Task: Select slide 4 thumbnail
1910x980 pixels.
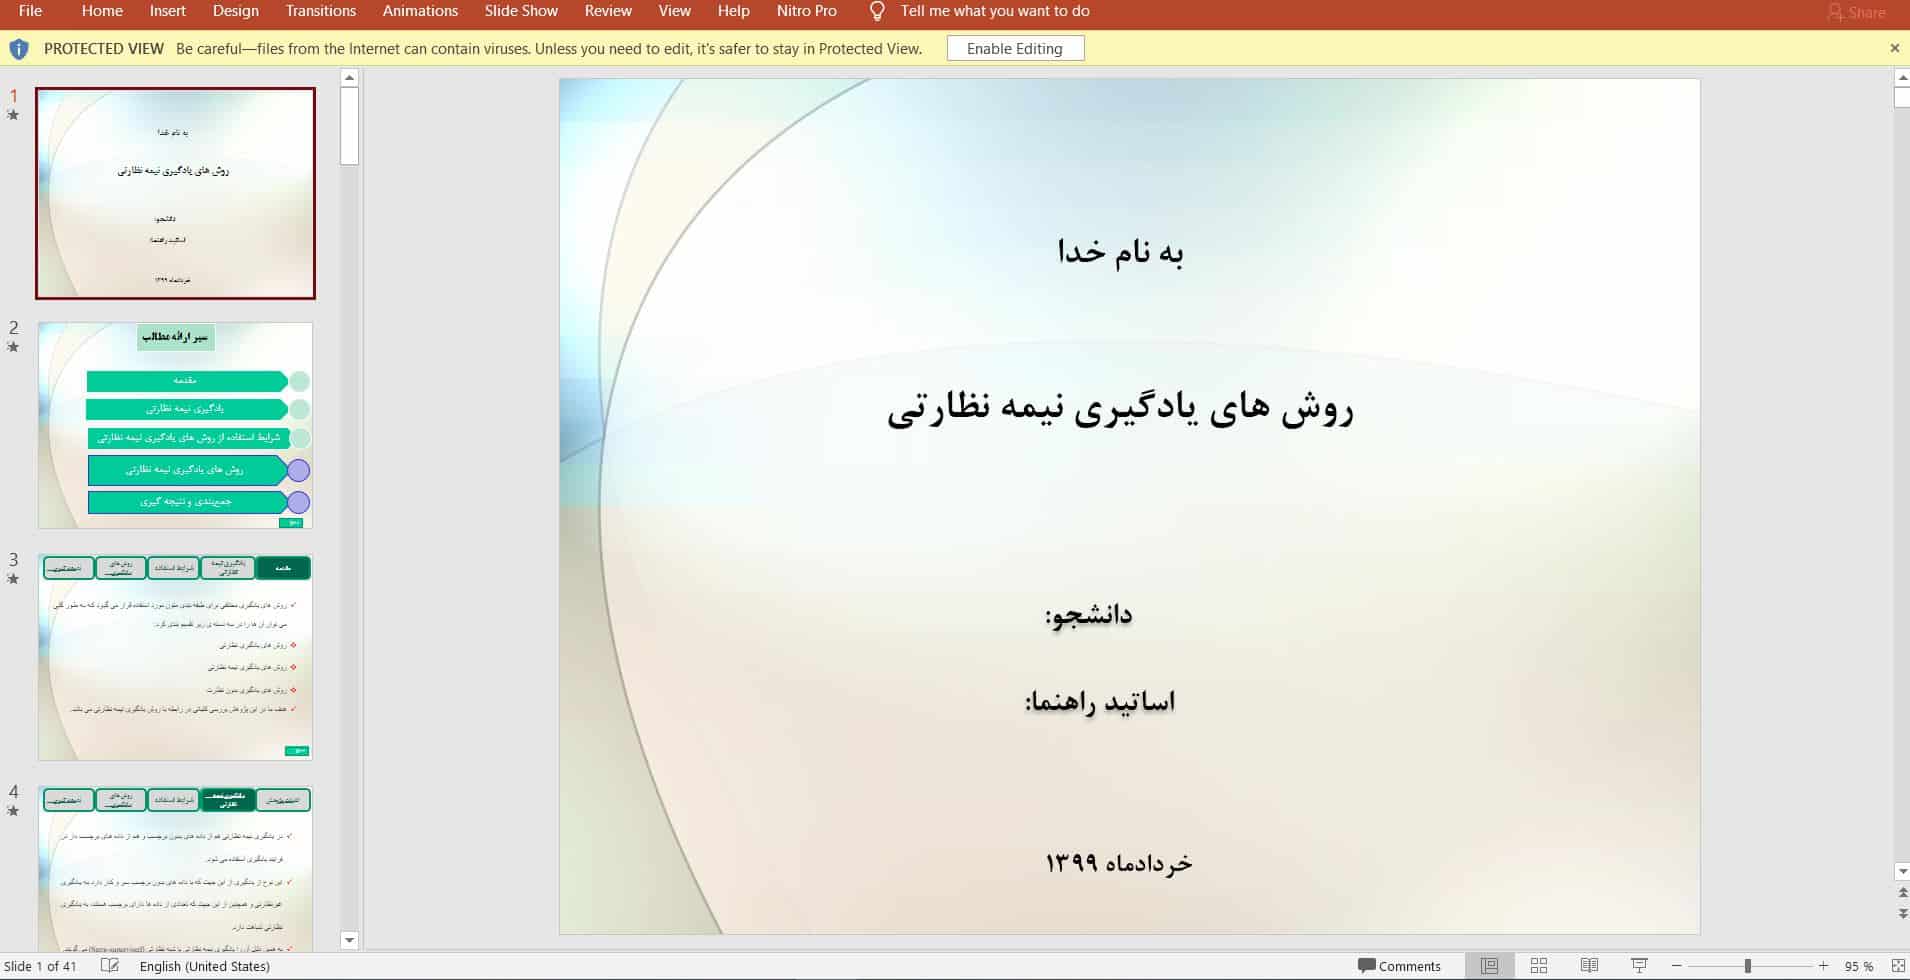Action: click(175, 868)
